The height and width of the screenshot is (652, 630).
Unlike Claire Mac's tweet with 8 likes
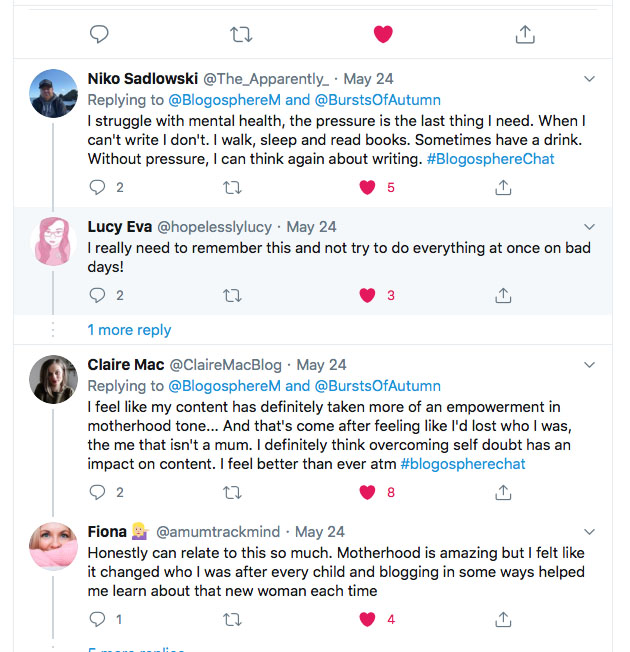[x=367, y=492]
